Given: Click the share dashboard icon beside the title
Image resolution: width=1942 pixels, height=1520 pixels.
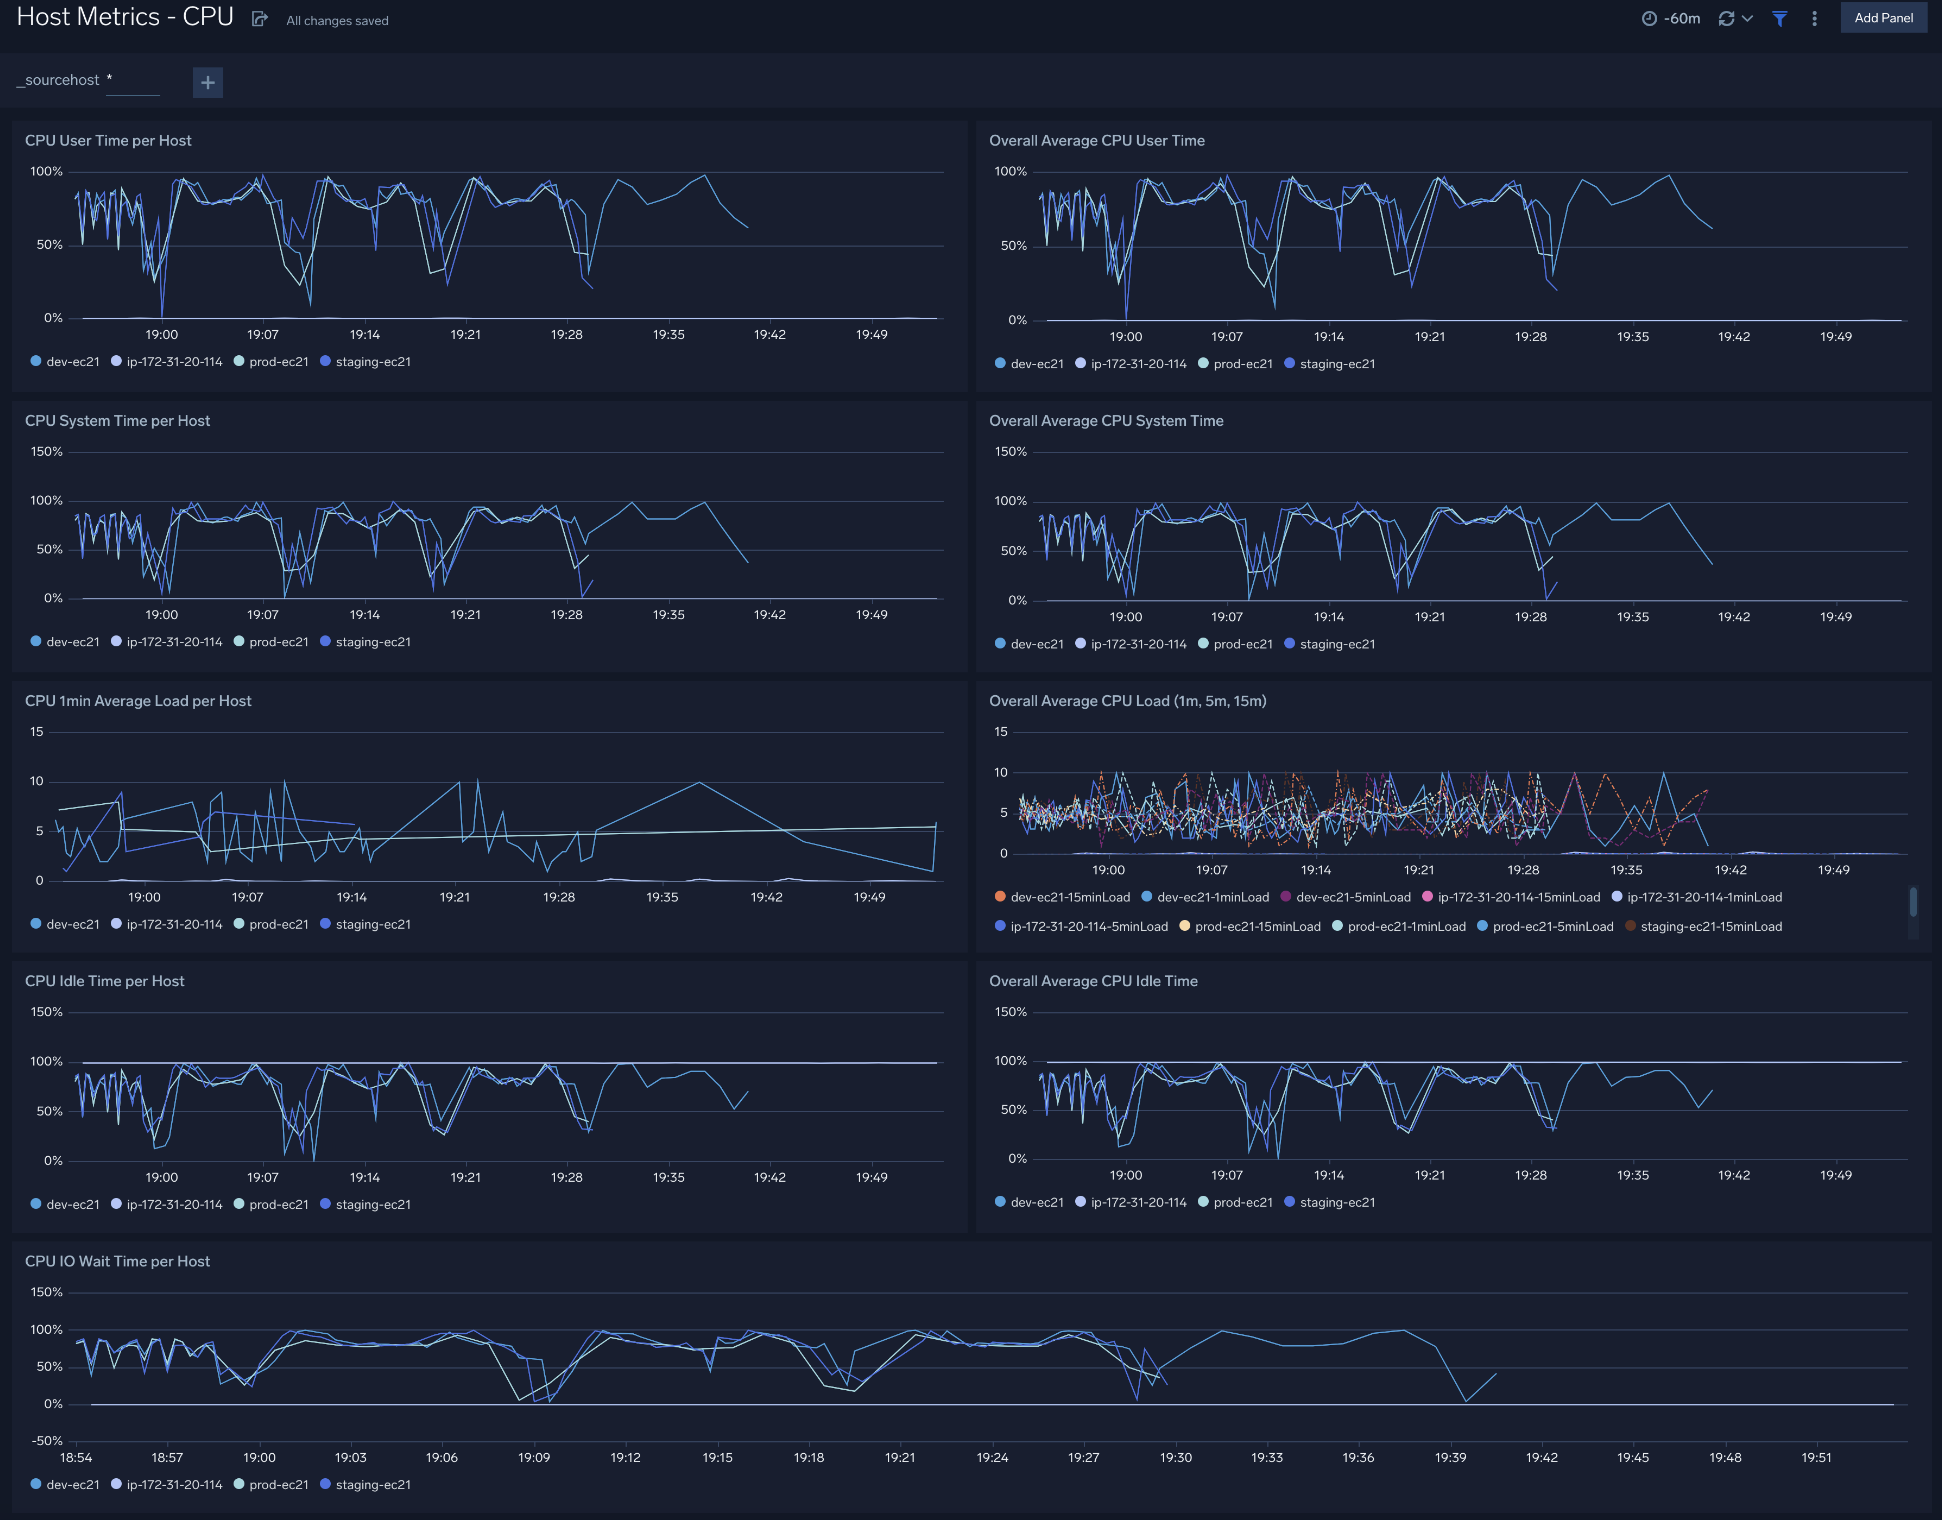Looking at the screenshot, I should click(x=260, y=18).
